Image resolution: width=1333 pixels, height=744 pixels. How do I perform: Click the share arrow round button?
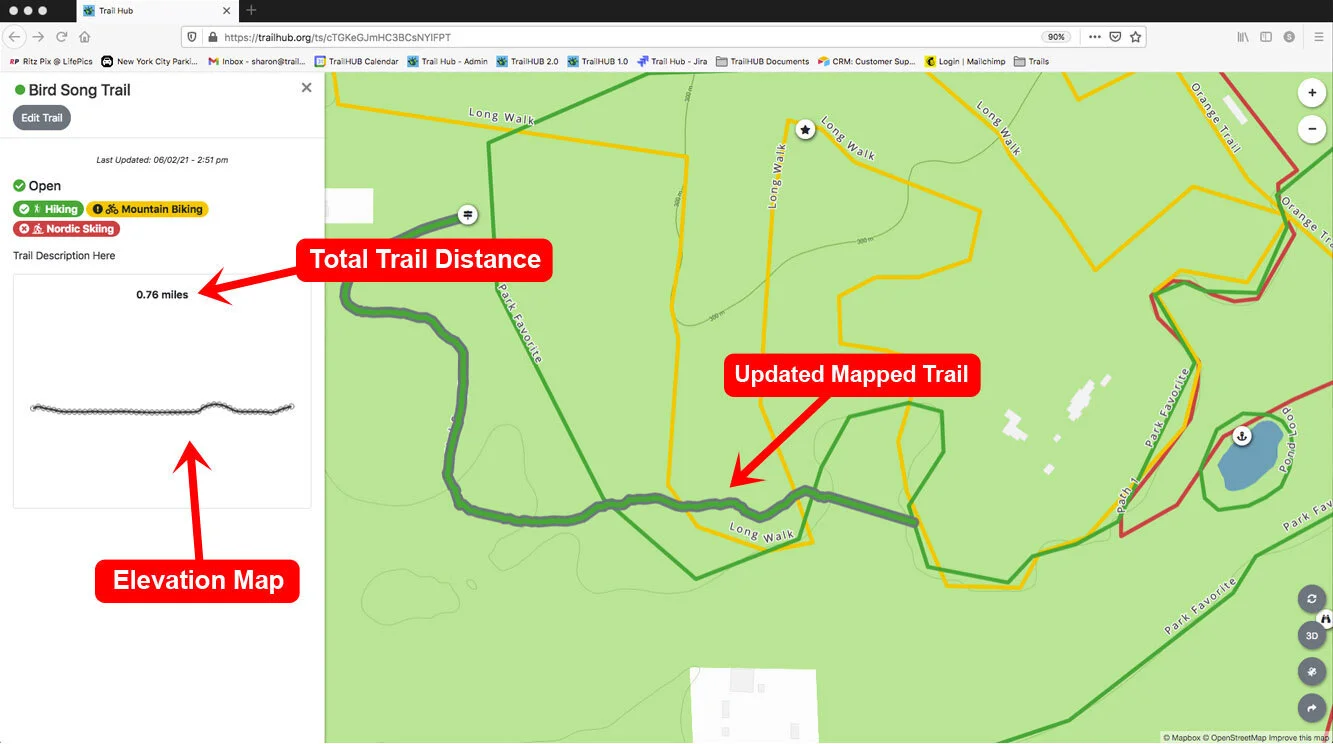click(x=1311, y=708)
